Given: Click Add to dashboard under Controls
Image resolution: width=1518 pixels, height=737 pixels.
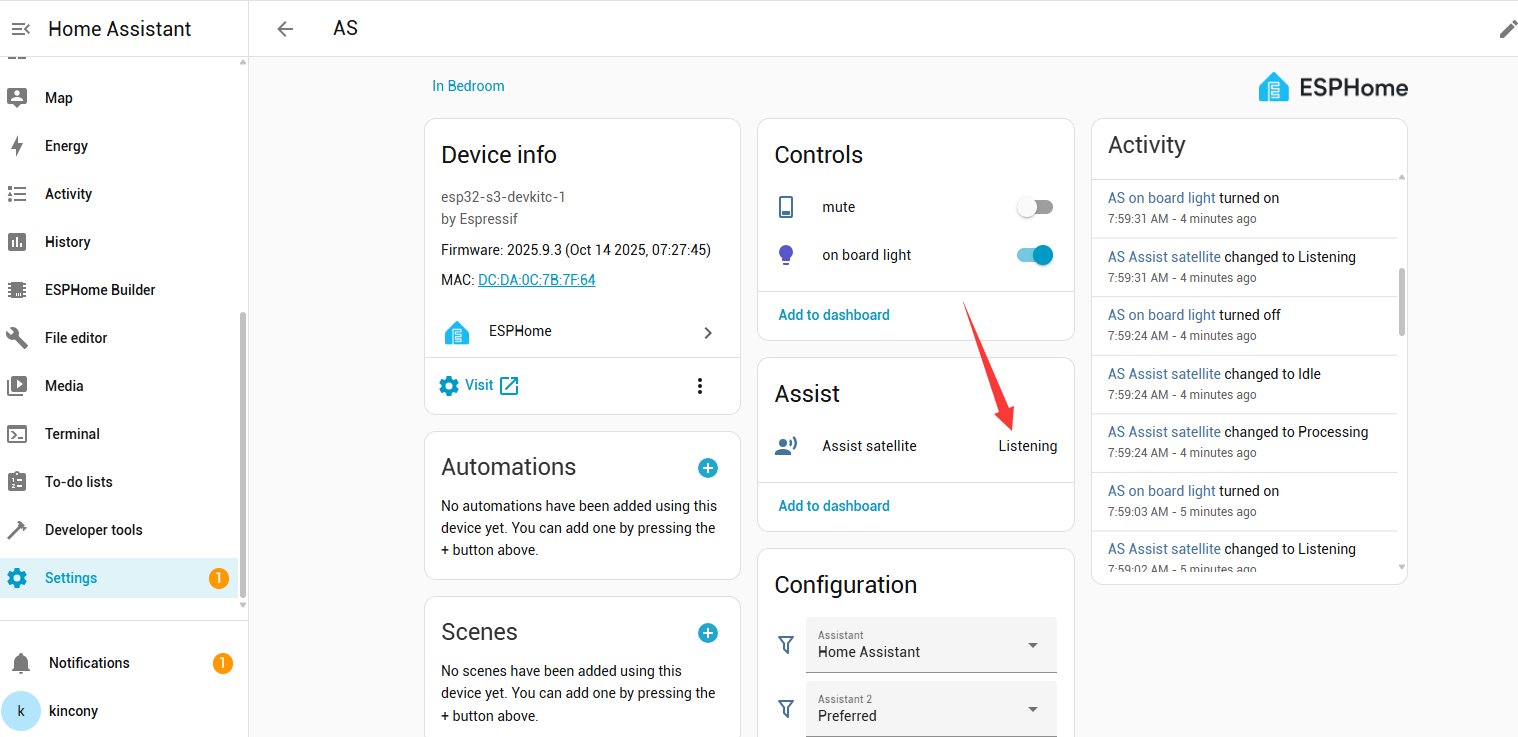Looking at the screenshot, I should point(834,315).
